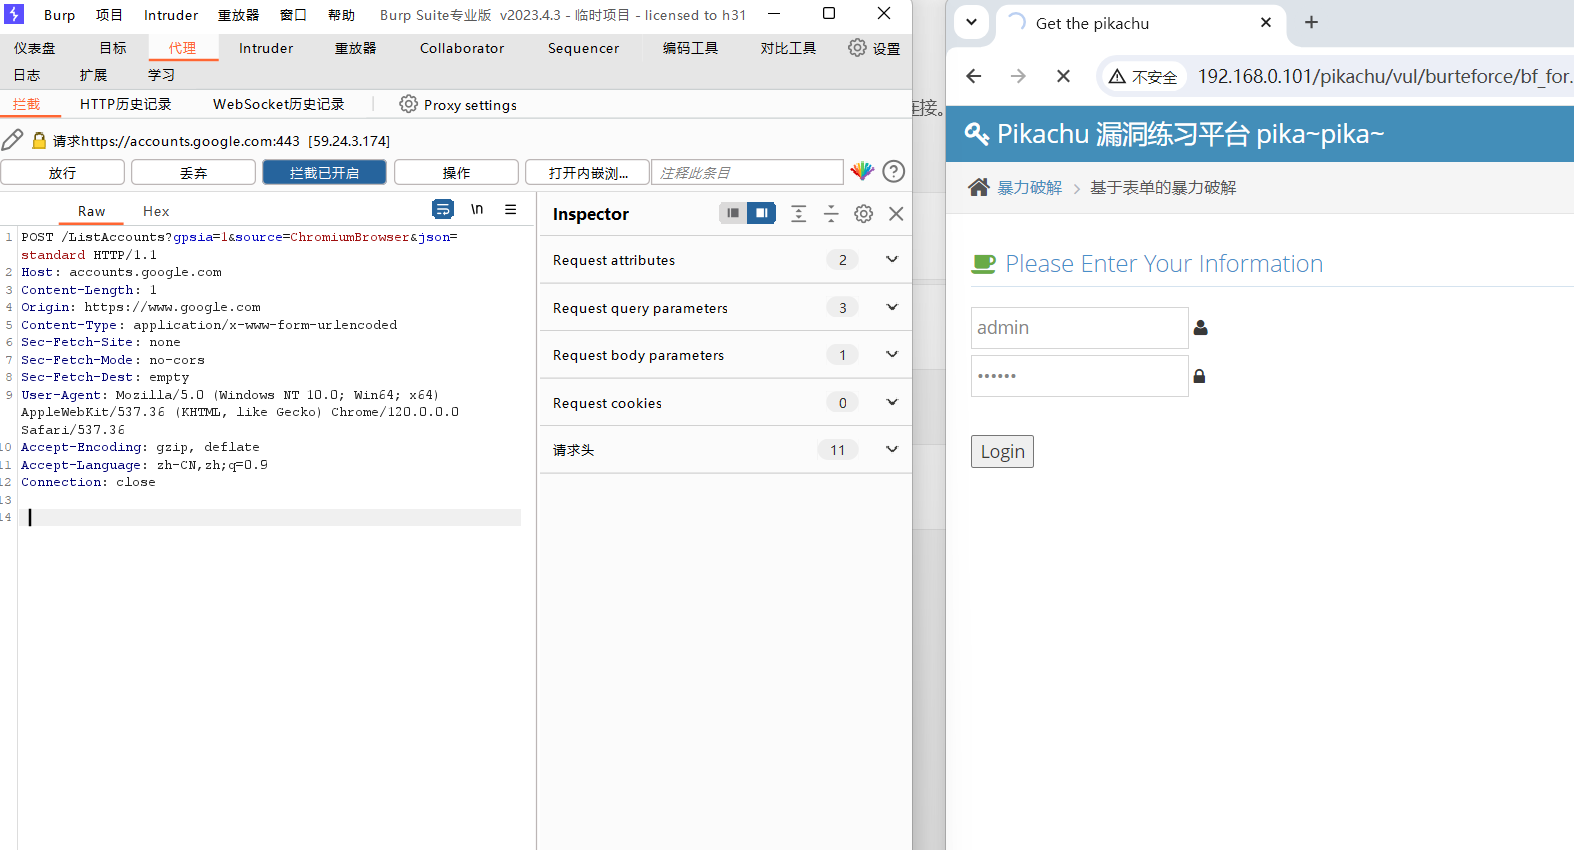
Task: Open WebSocket历史记录 sub-tab
Action: tap(278, 104)
